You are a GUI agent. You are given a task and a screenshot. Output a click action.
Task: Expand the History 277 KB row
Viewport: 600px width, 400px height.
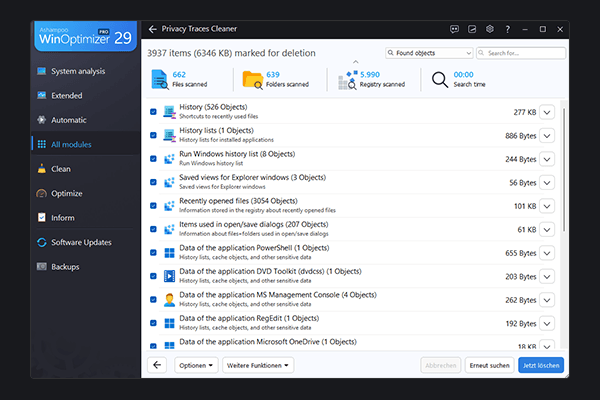point(547,113)
